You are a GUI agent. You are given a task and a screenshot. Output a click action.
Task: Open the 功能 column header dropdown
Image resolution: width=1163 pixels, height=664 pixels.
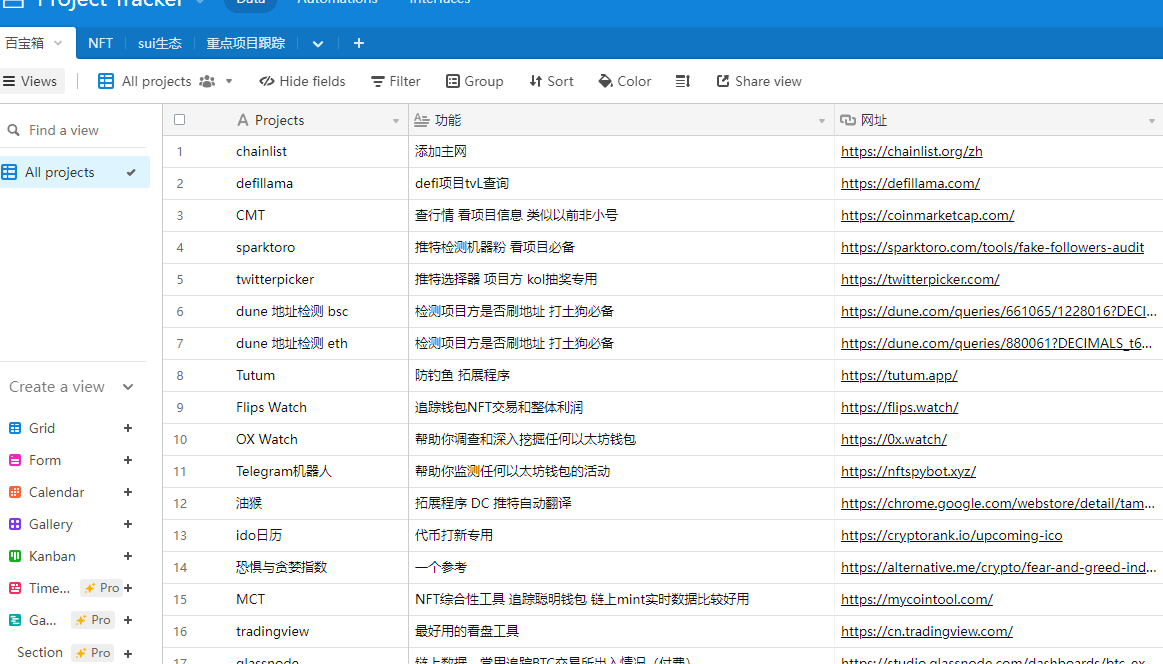click(x=821, y=121)
